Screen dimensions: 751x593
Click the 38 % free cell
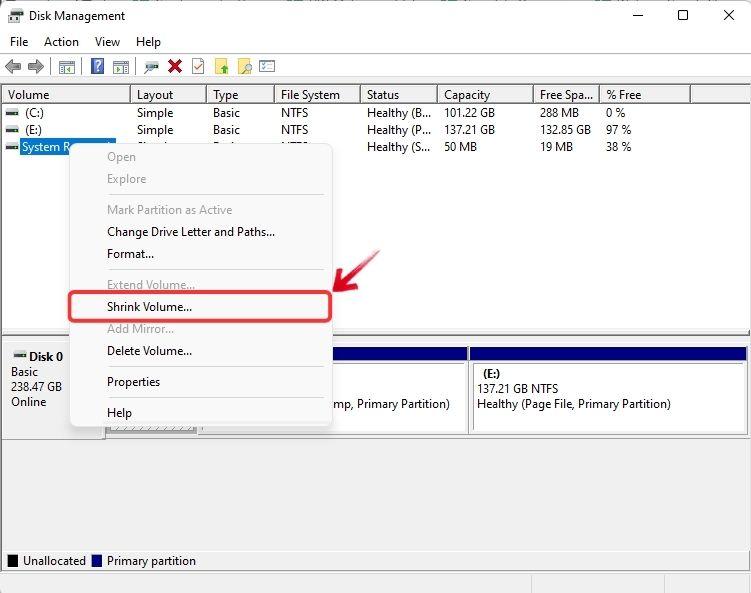coord(618,147)
